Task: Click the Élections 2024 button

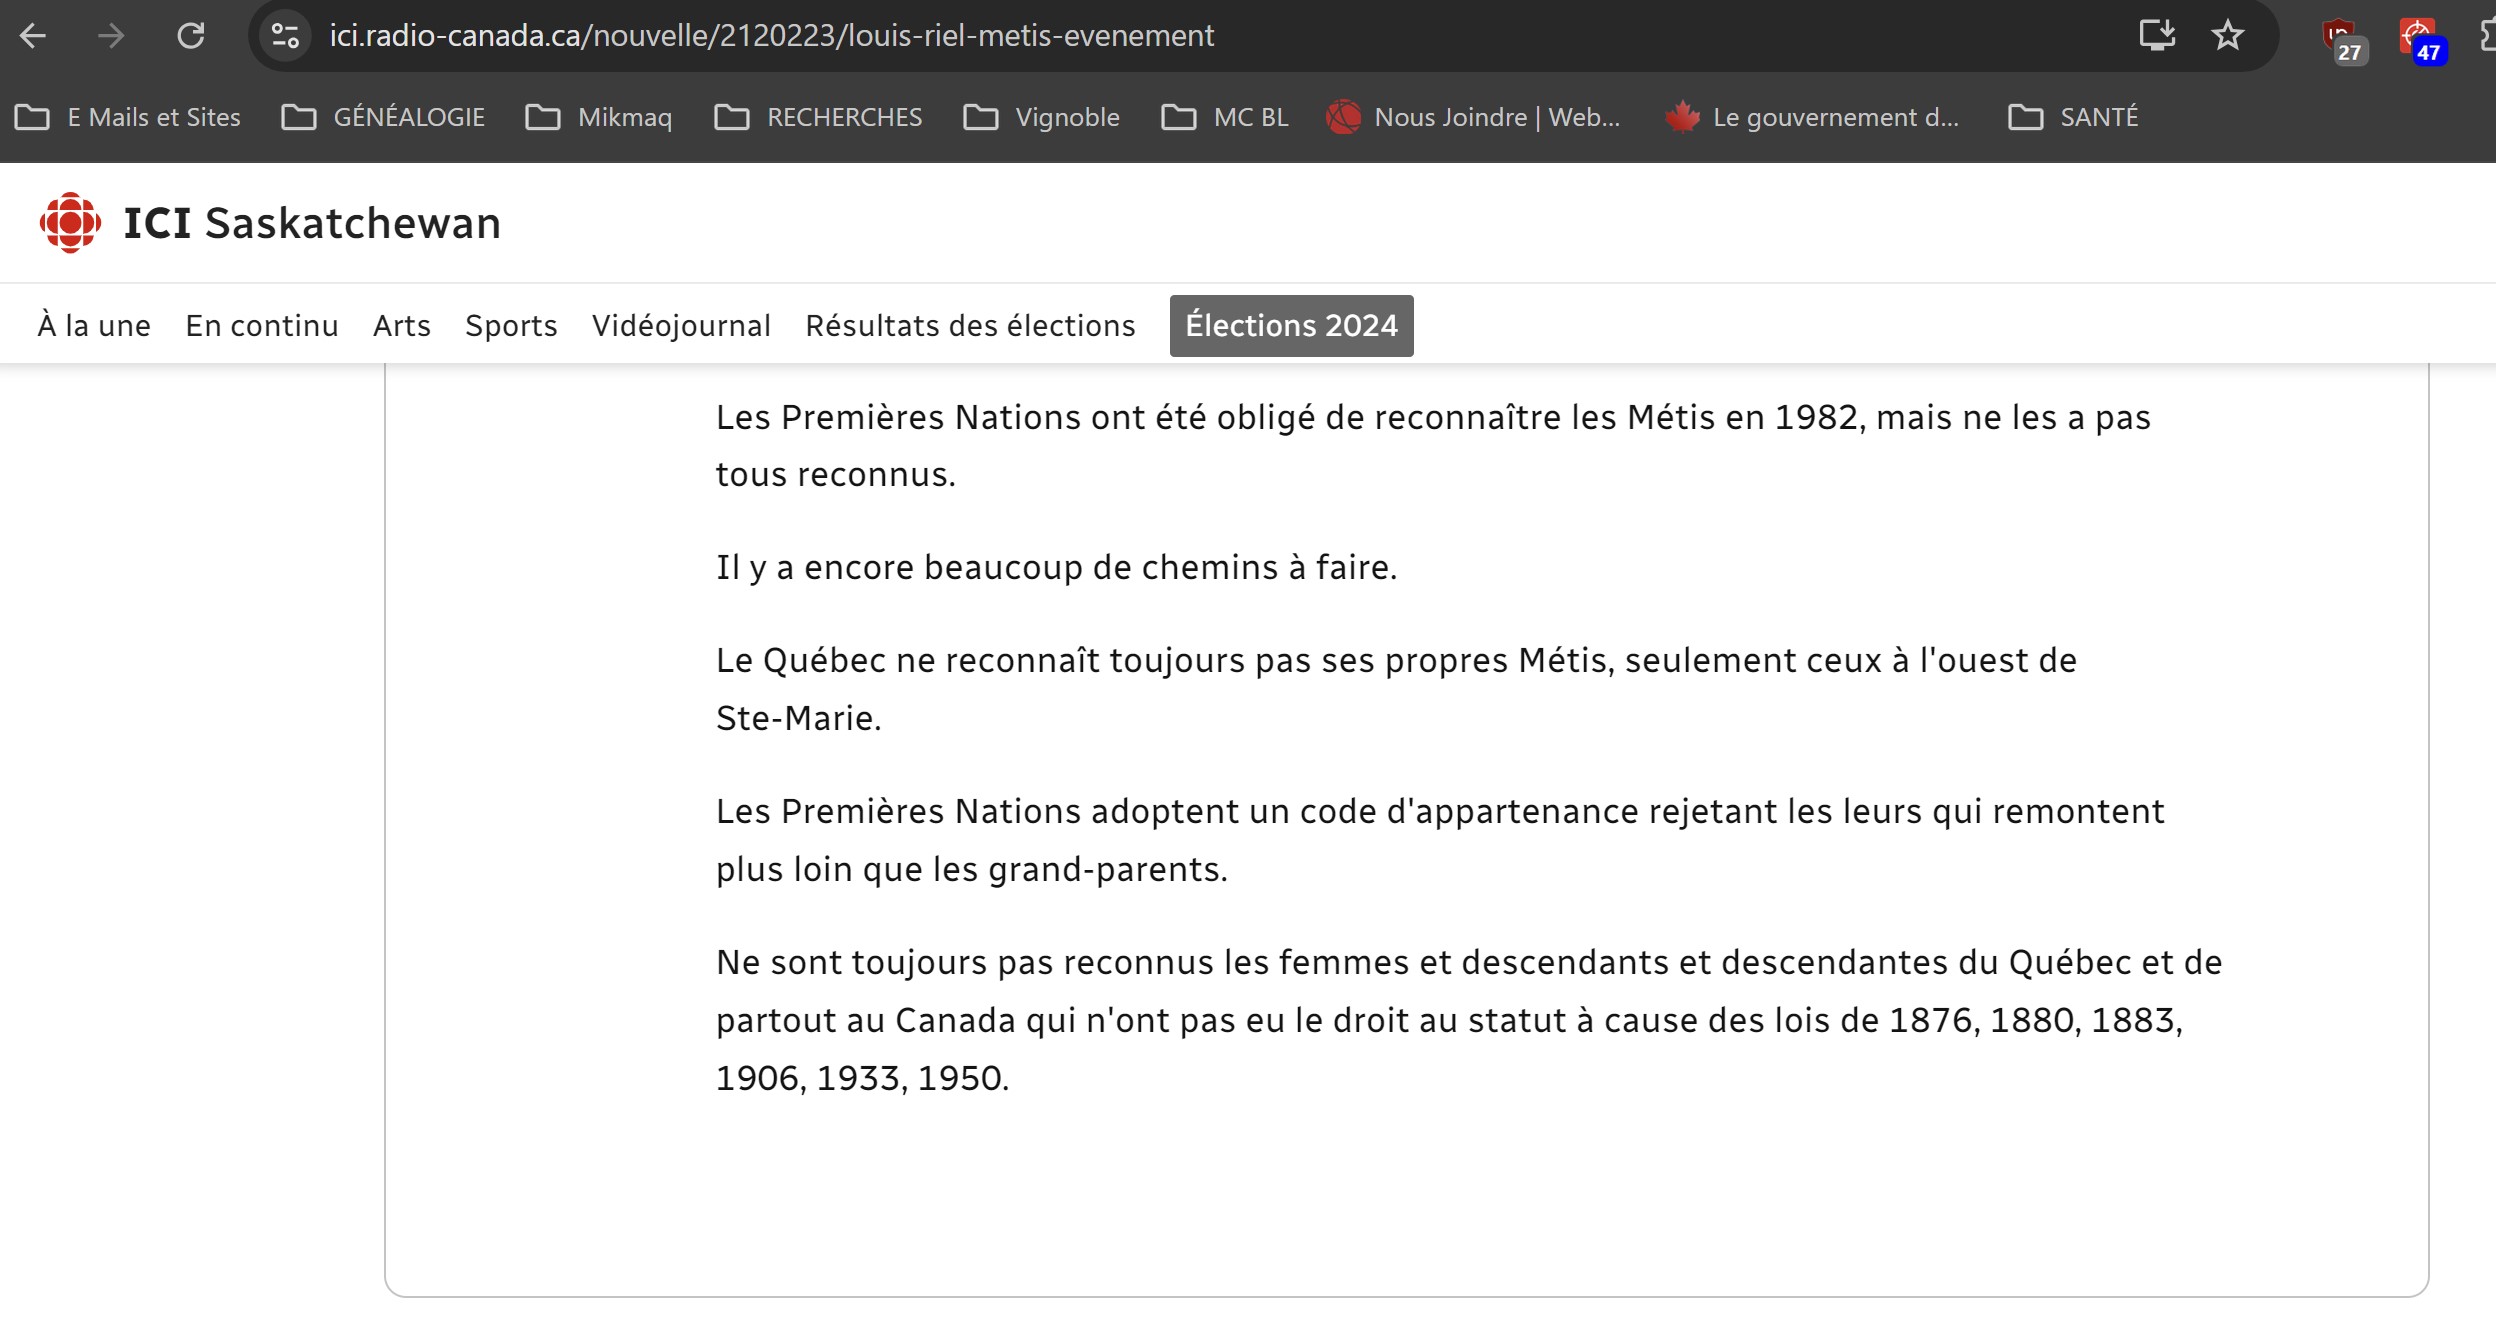Action: 1291,326
